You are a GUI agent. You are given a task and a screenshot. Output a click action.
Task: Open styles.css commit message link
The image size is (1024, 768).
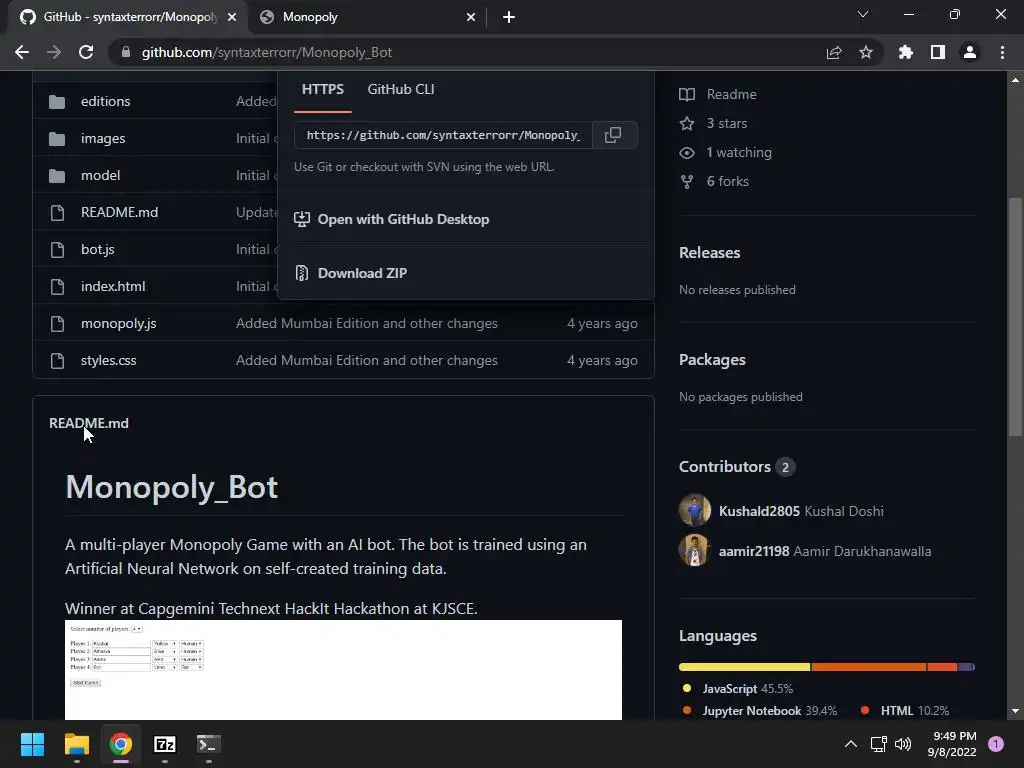pos(366,360)
